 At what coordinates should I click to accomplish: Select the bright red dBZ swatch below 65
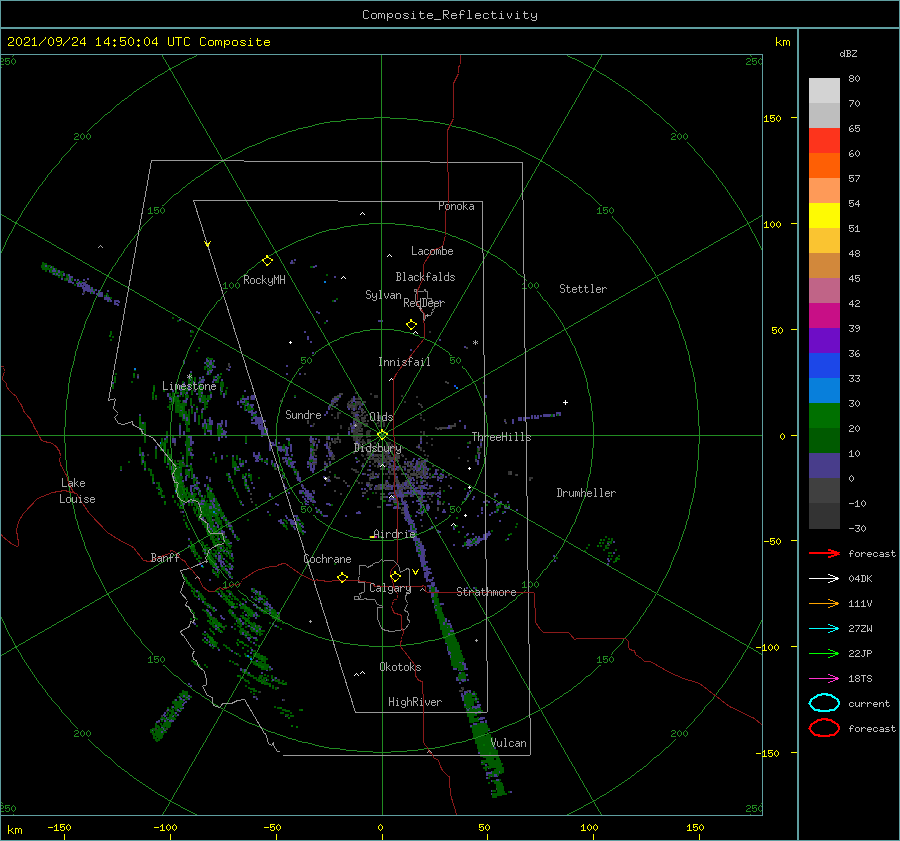(x=824, y=141)
